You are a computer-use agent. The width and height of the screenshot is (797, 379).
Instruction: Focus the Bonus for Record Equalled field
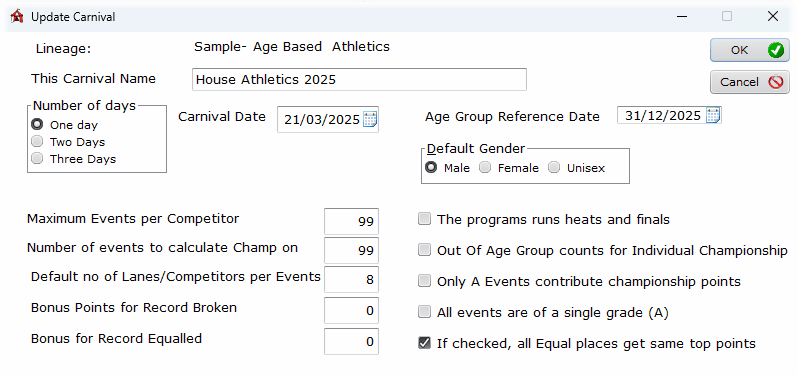pos(351,341)
